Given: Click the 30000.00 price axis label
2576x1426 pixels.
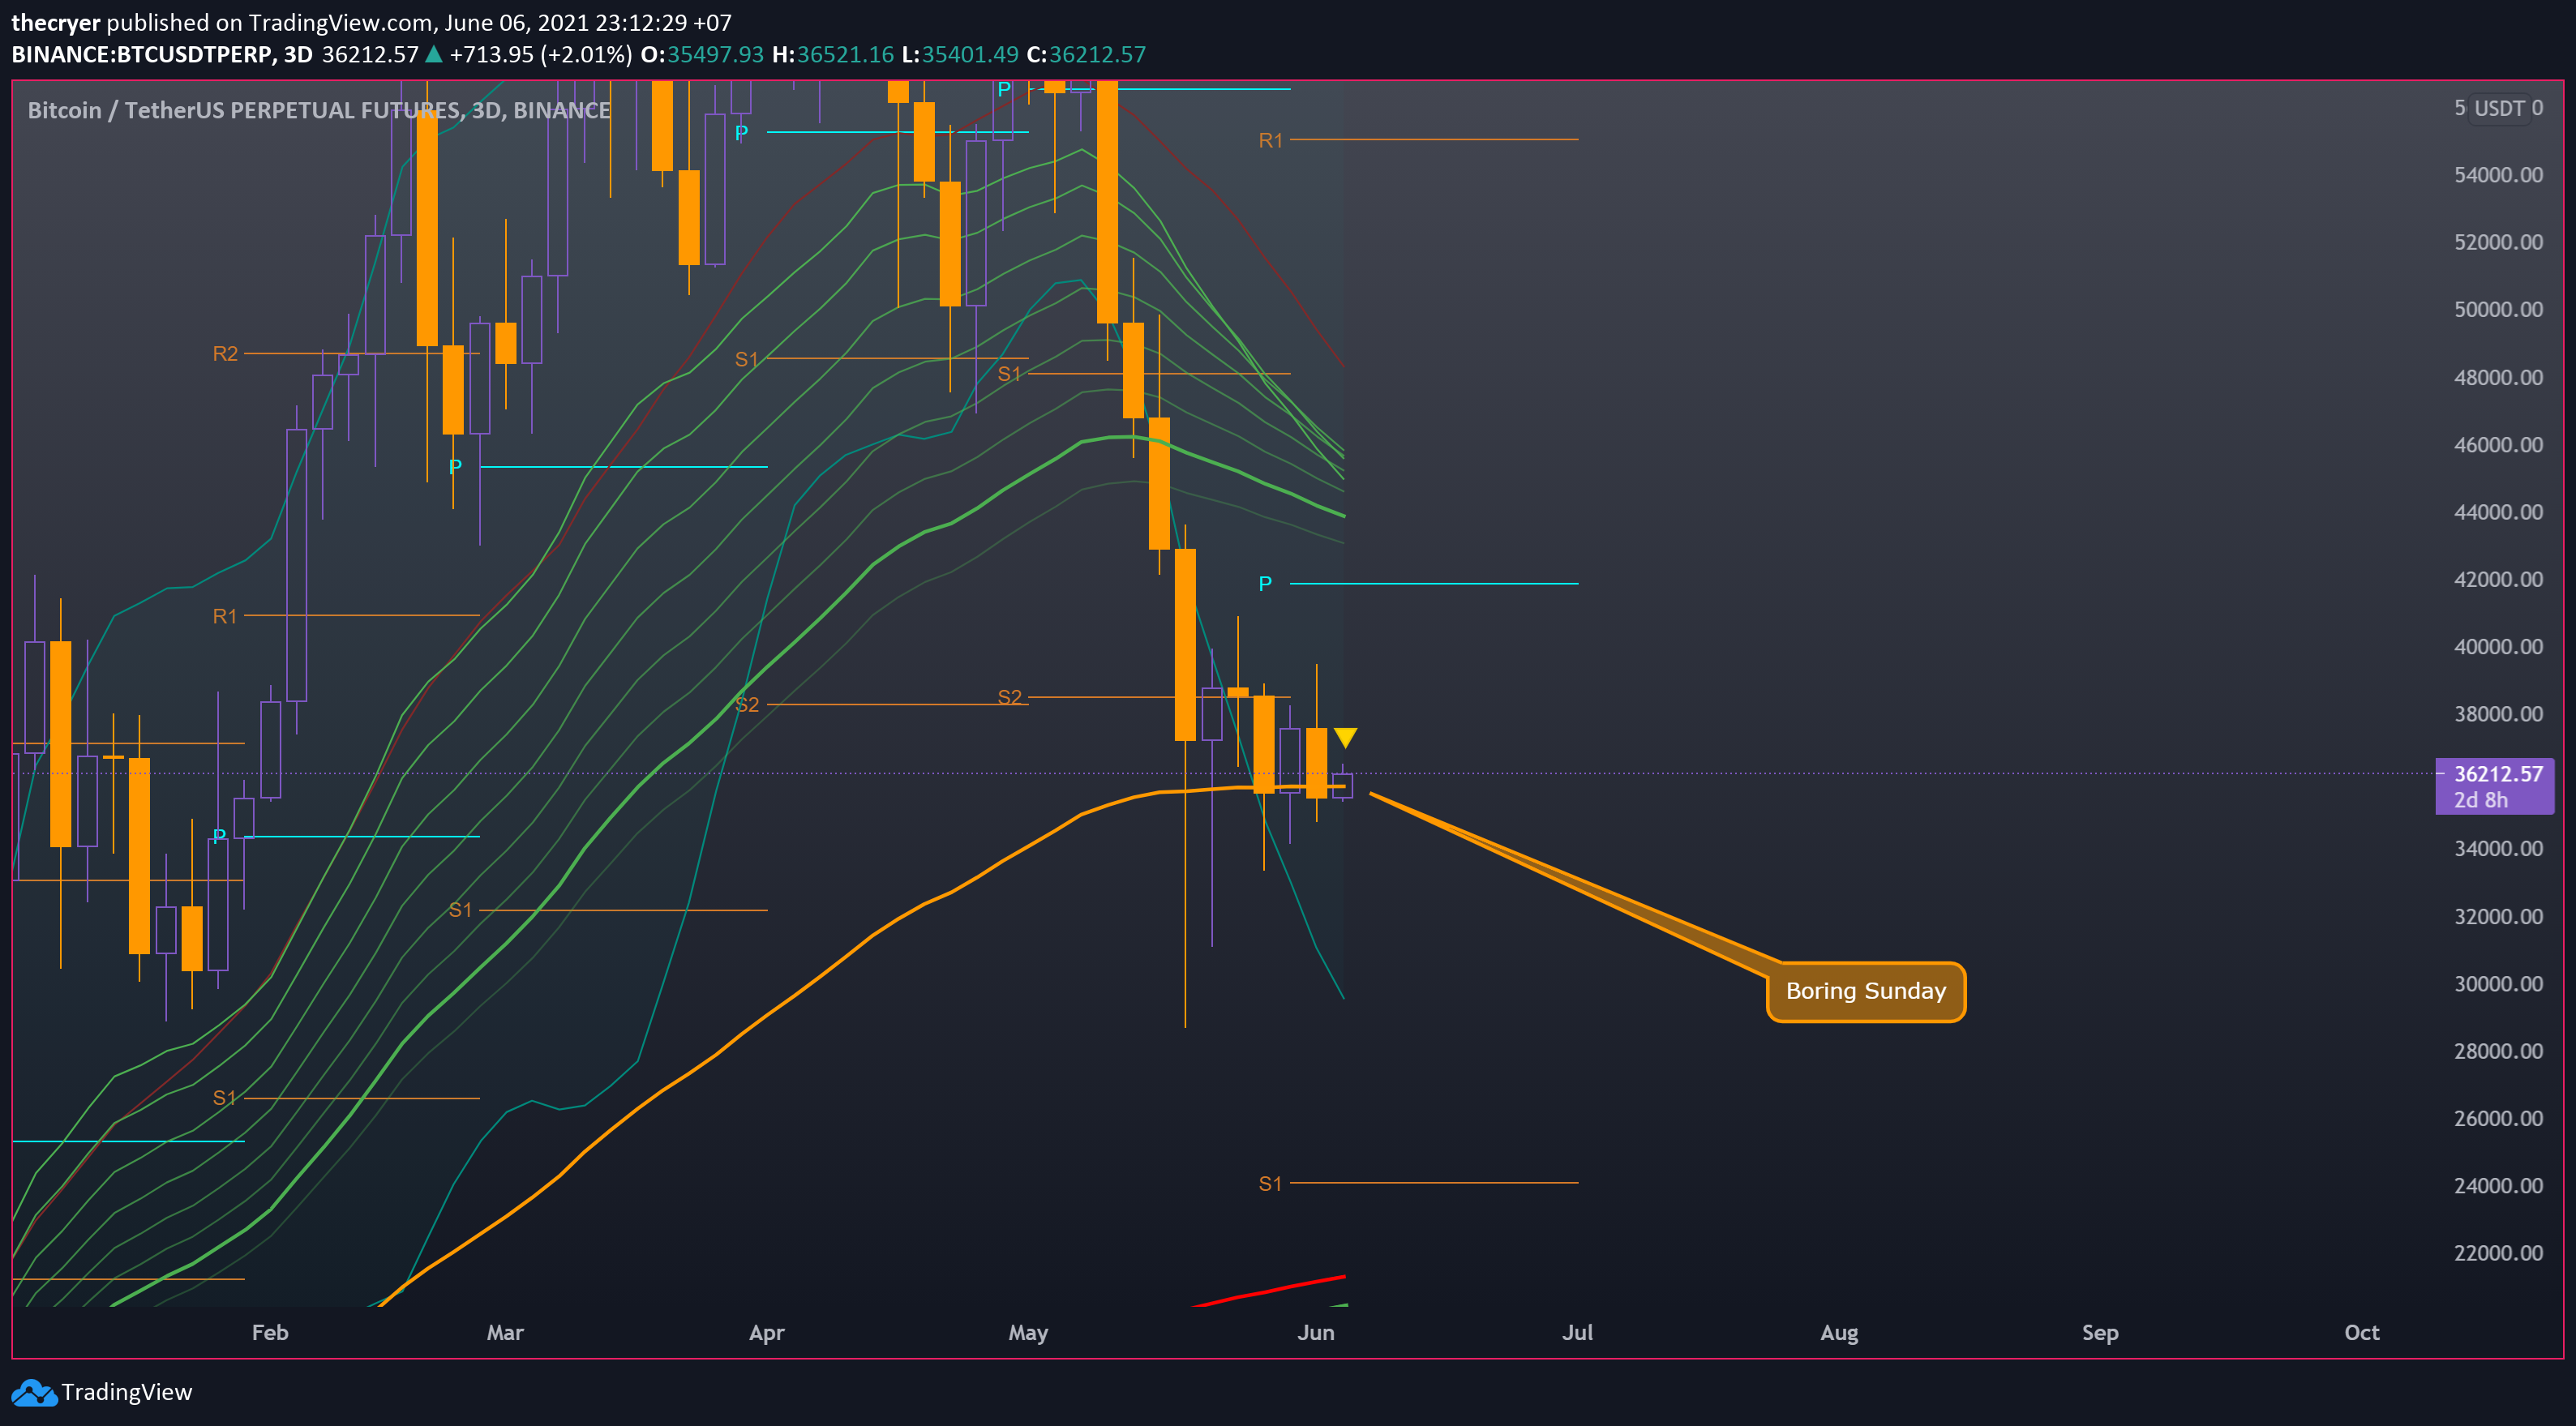Looking at the screenshot, I should tap(2498, 983).
